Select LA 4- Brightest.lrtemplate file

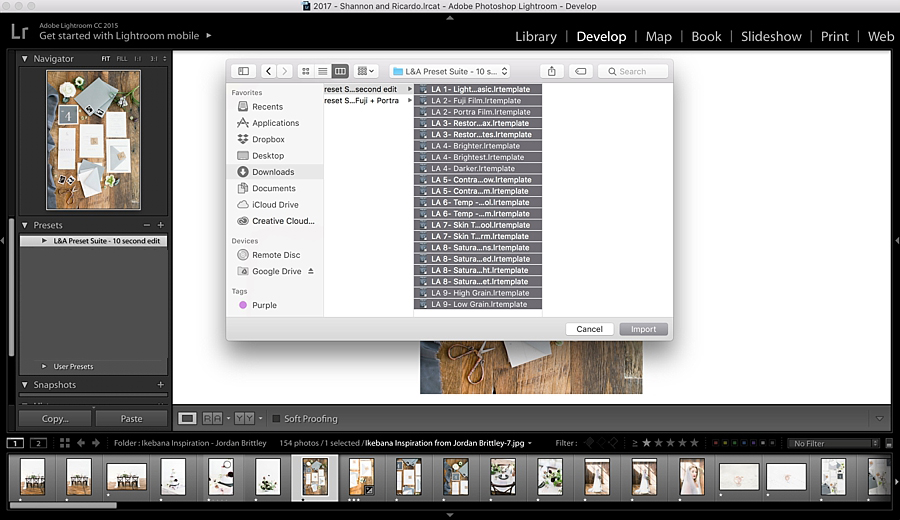478,157
